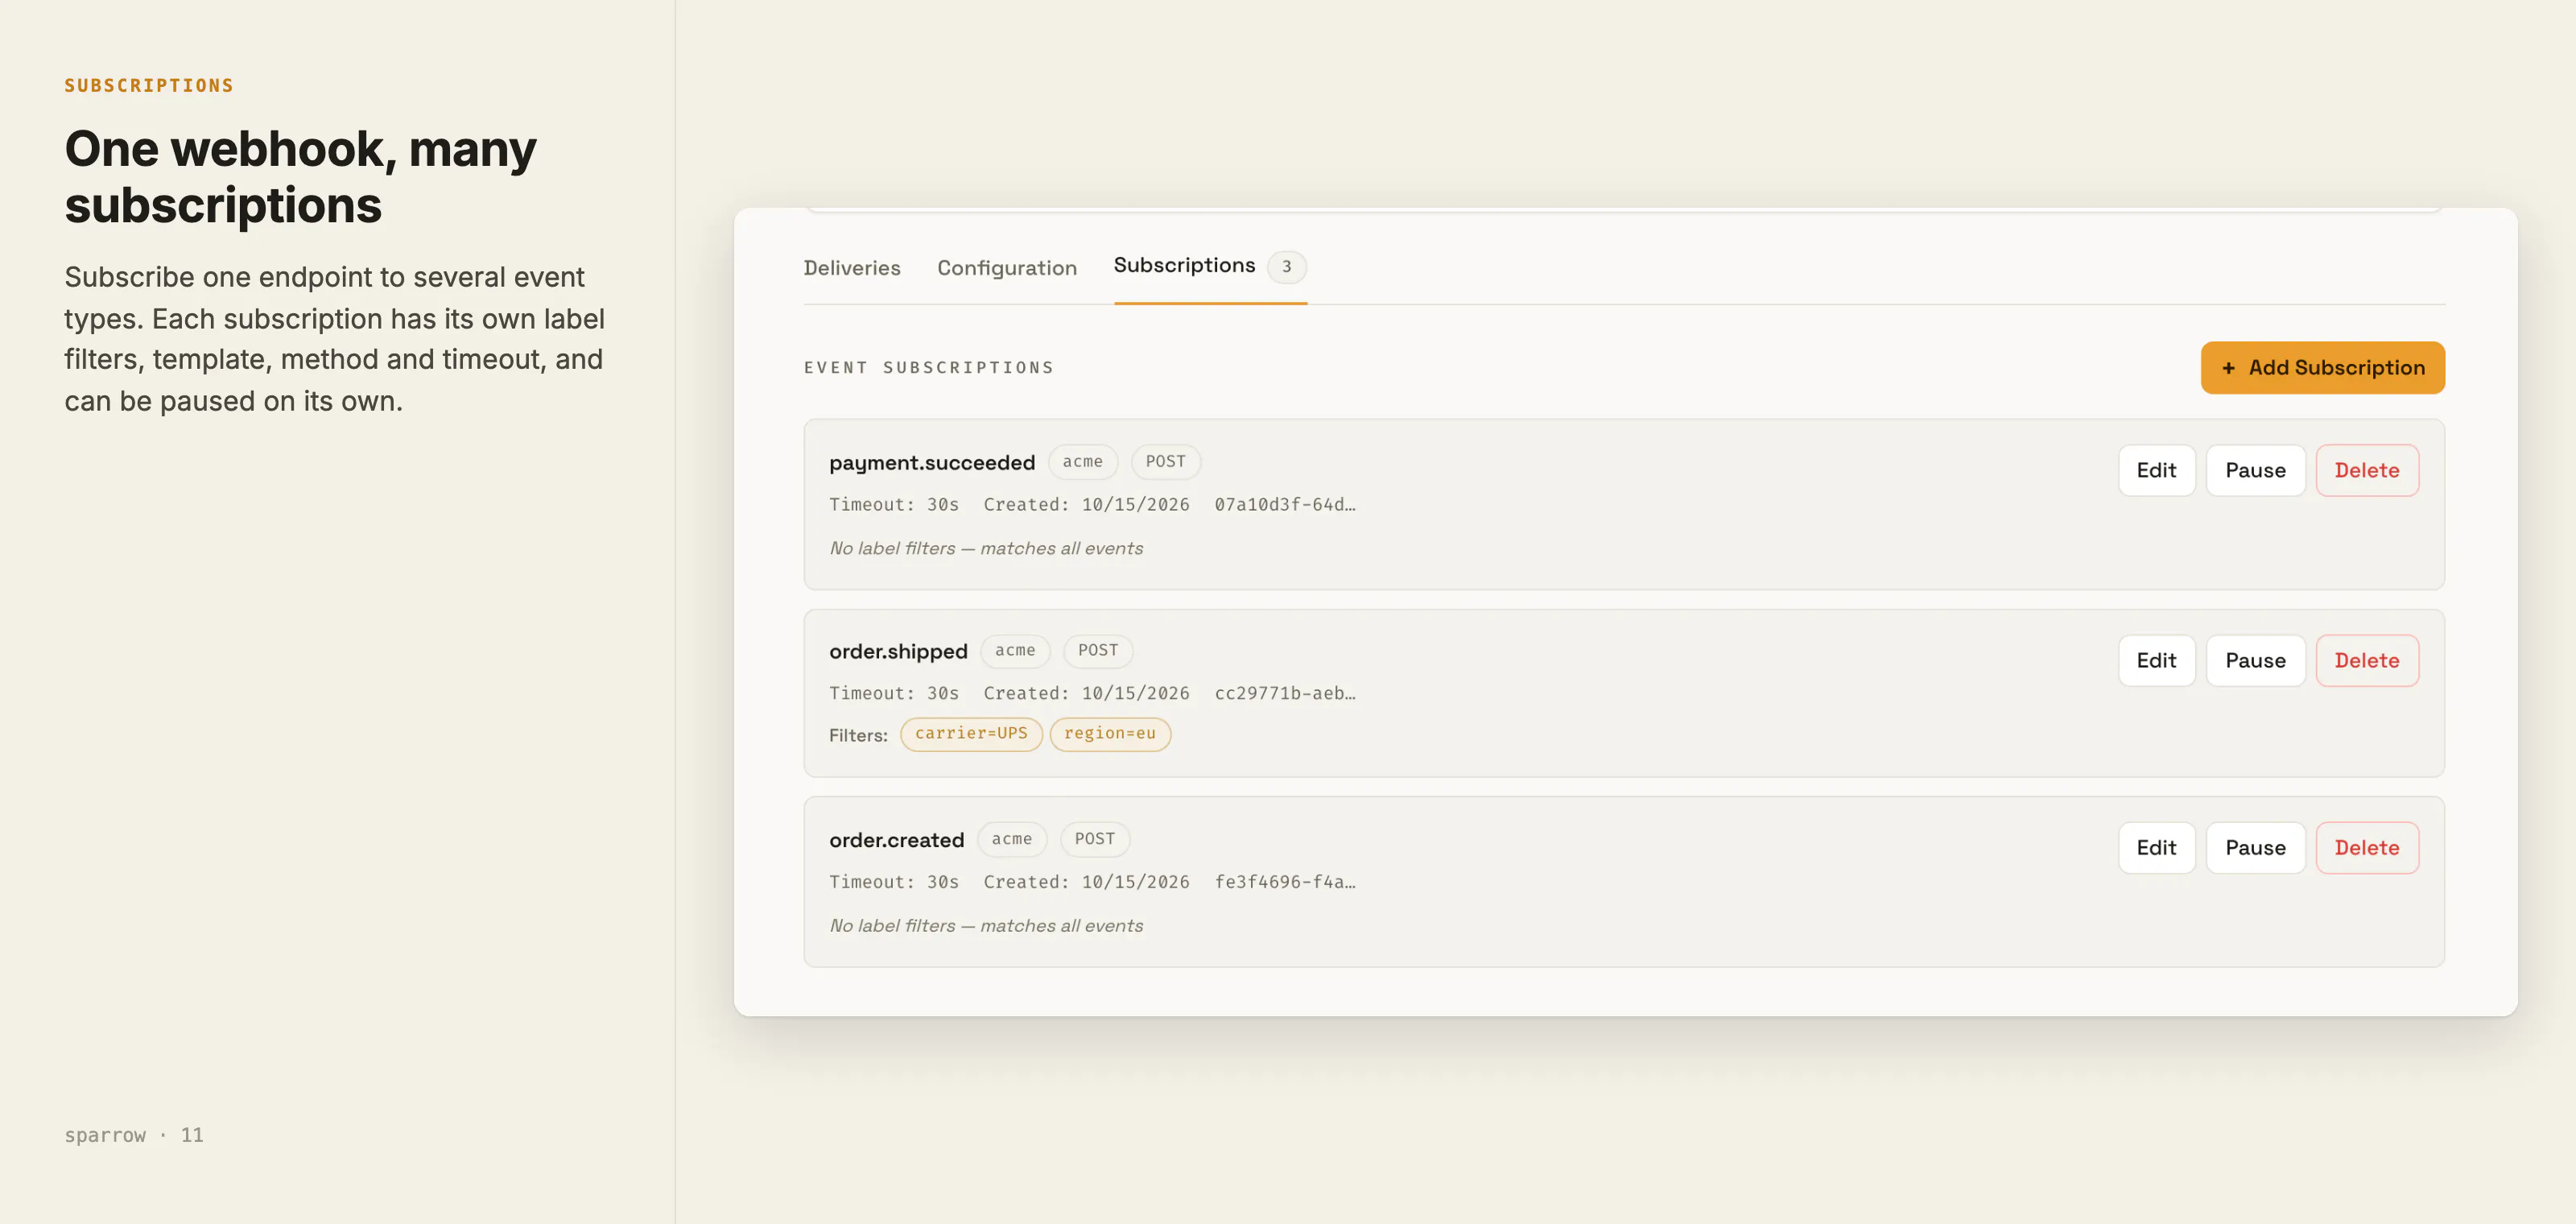Click the order.created event name
2576x1224 pixels.
[896, 840]
